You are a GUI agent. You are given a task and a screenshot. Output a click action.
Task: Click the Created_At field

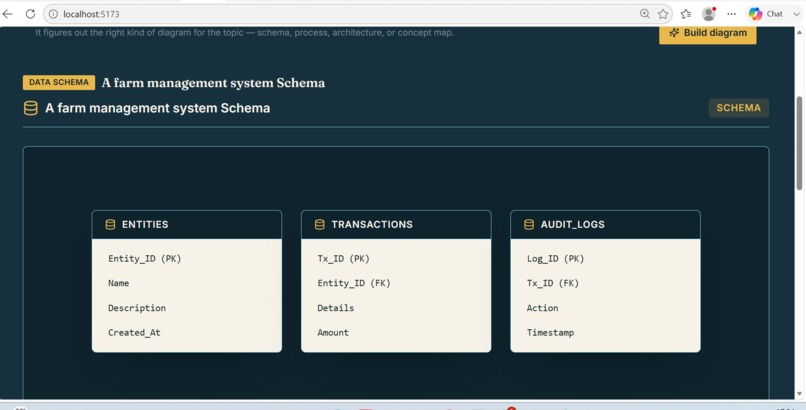click(134, 332)
